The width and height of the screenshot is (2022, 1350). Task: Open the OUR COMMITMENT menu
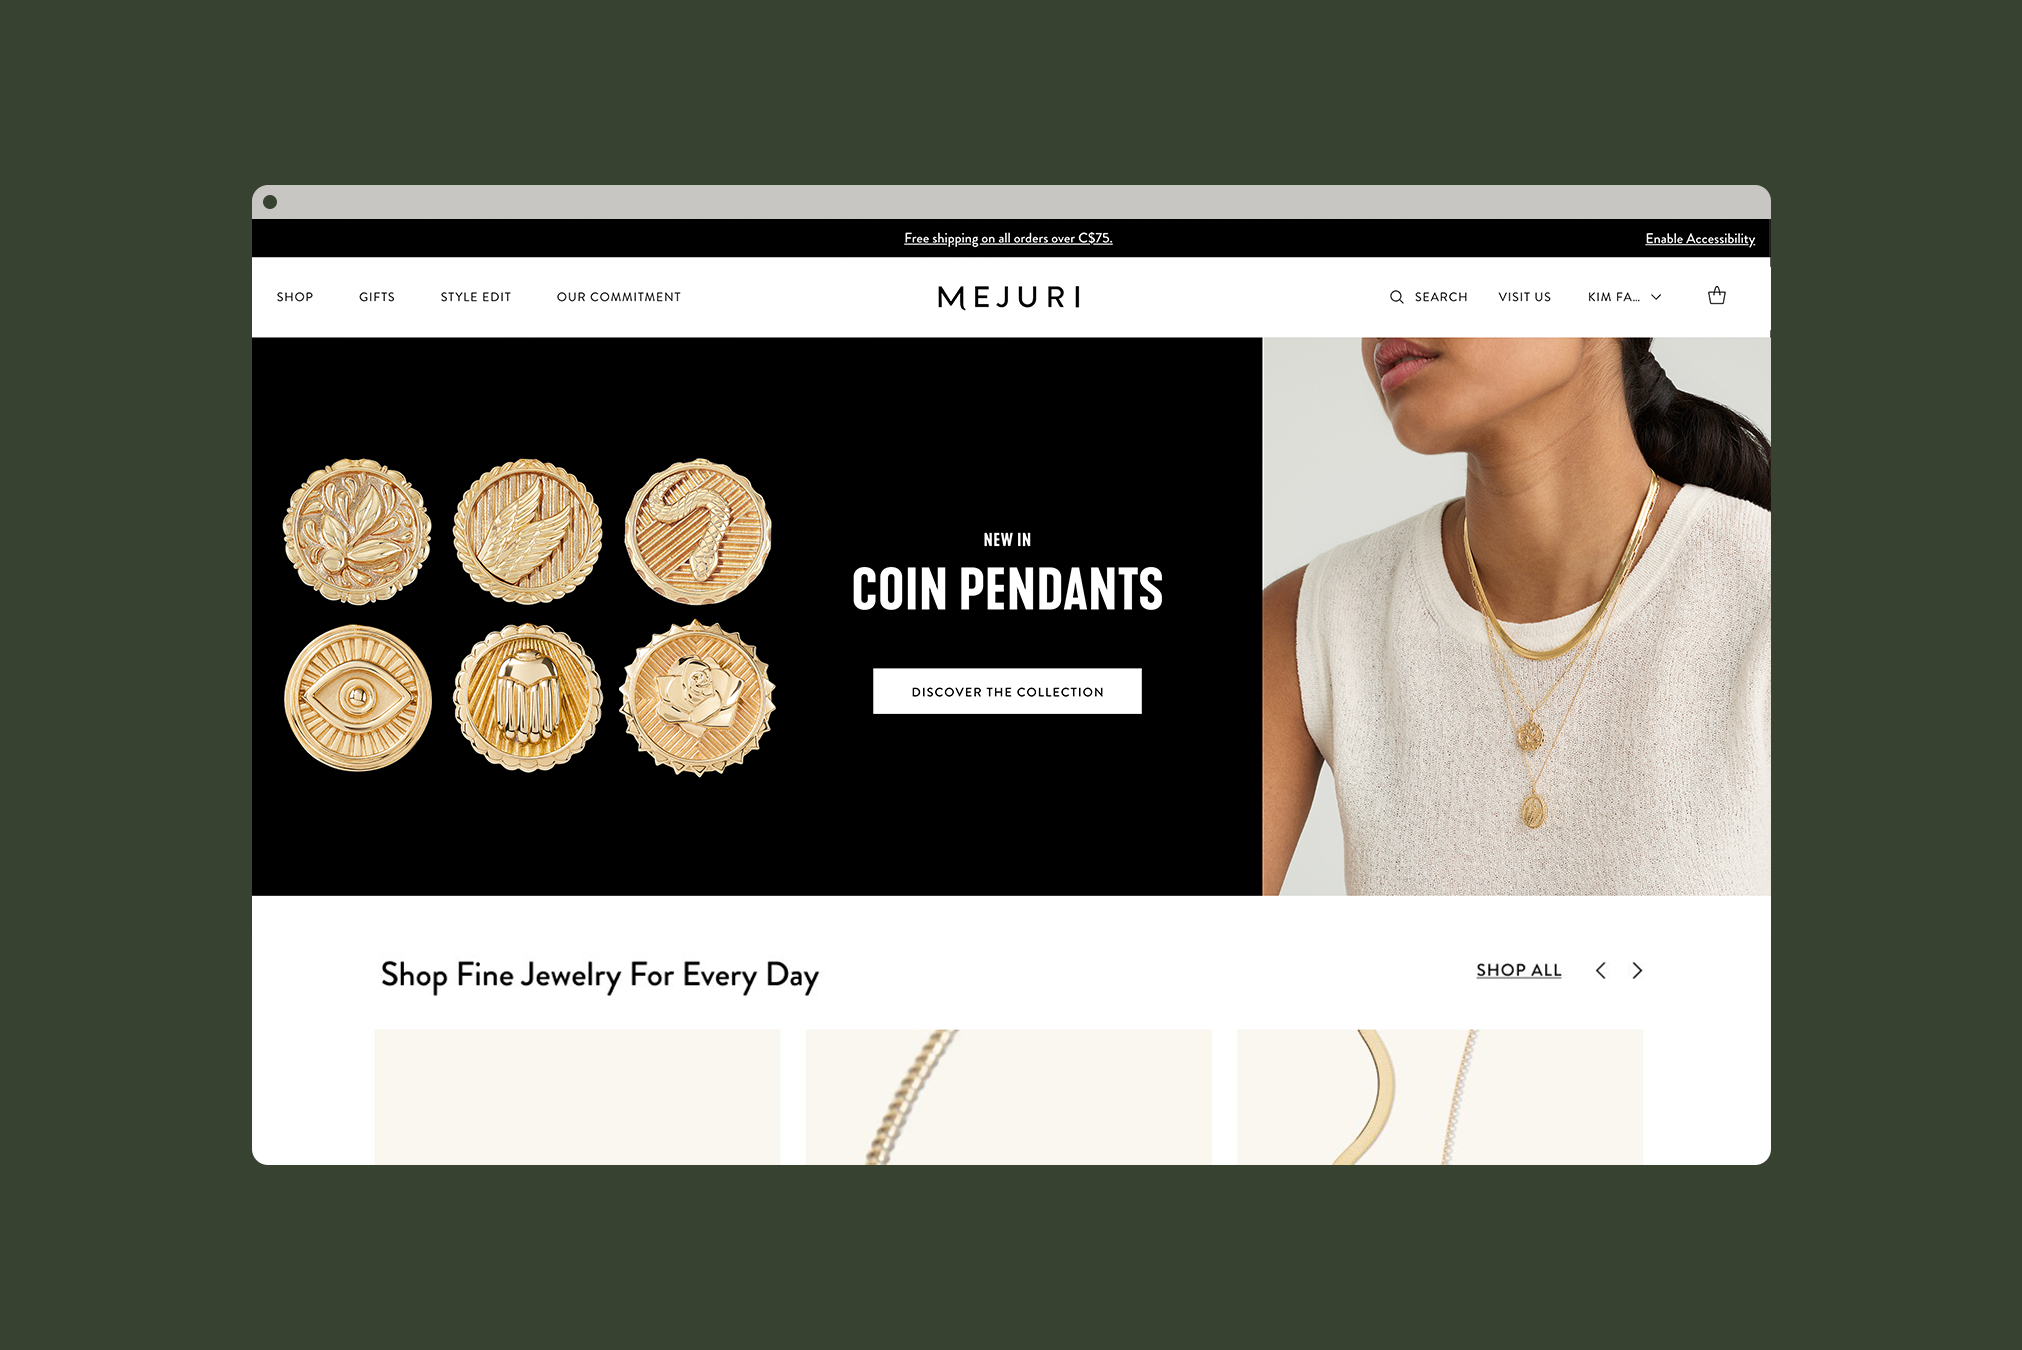(x=619, y=297)
